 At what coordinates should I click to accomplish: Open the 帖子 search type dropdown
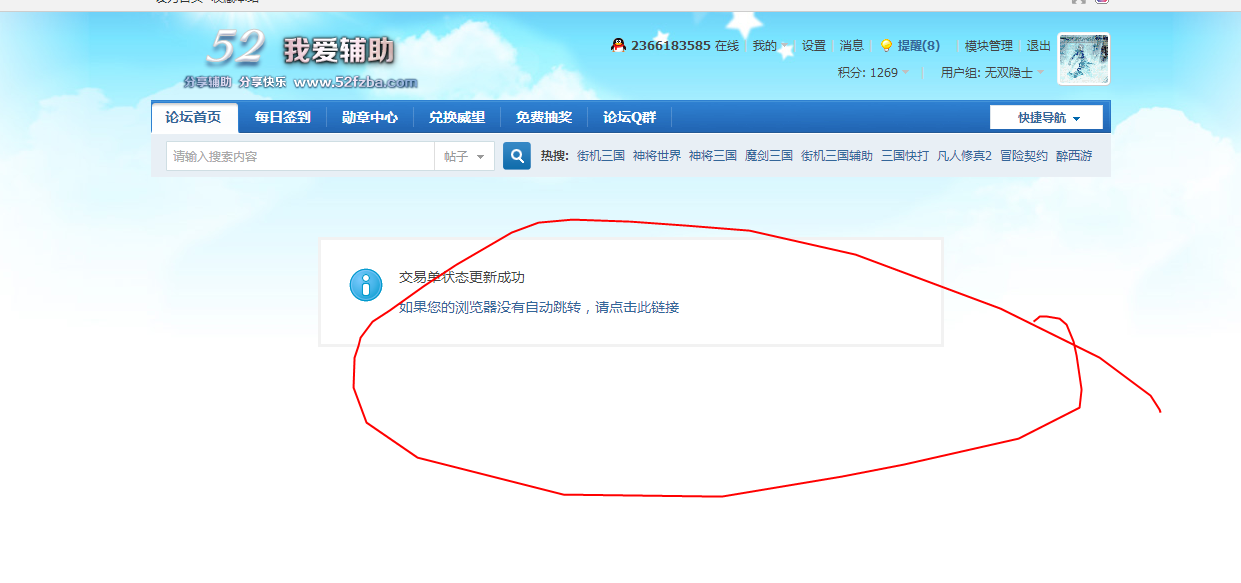point(464,156)
